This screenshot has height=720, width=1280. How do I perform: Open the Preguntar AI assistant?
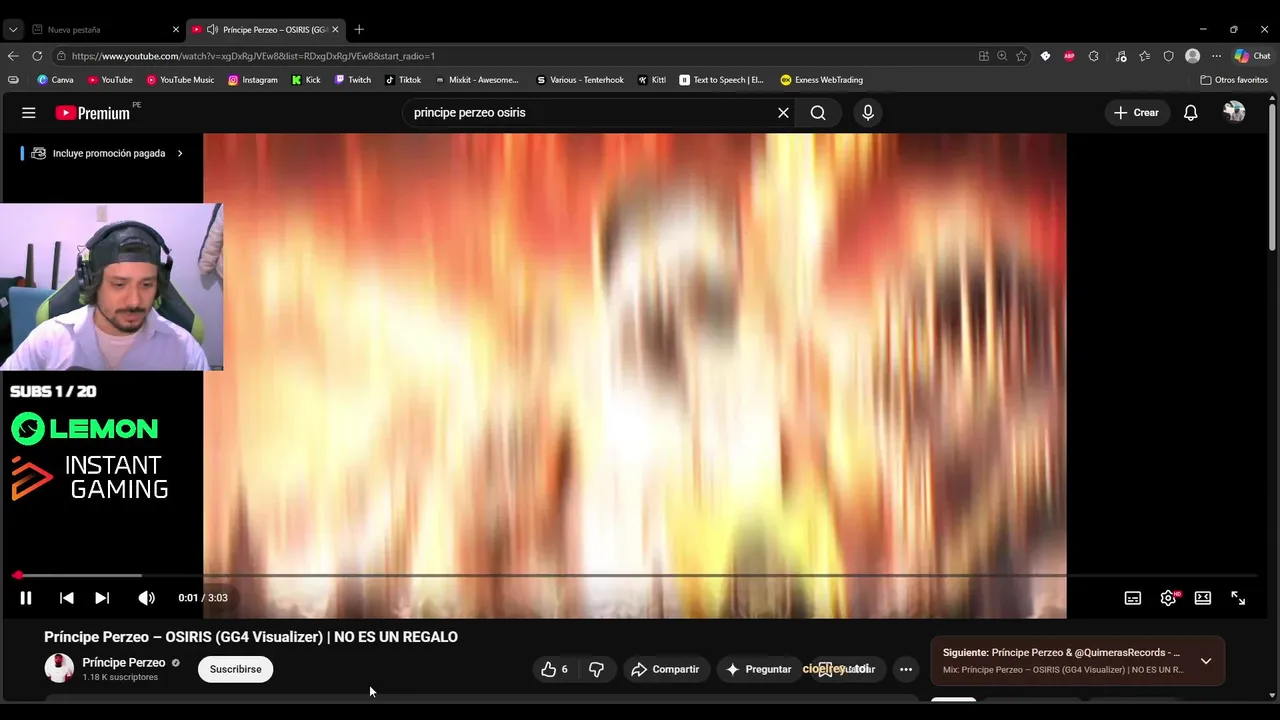[758, 669]
